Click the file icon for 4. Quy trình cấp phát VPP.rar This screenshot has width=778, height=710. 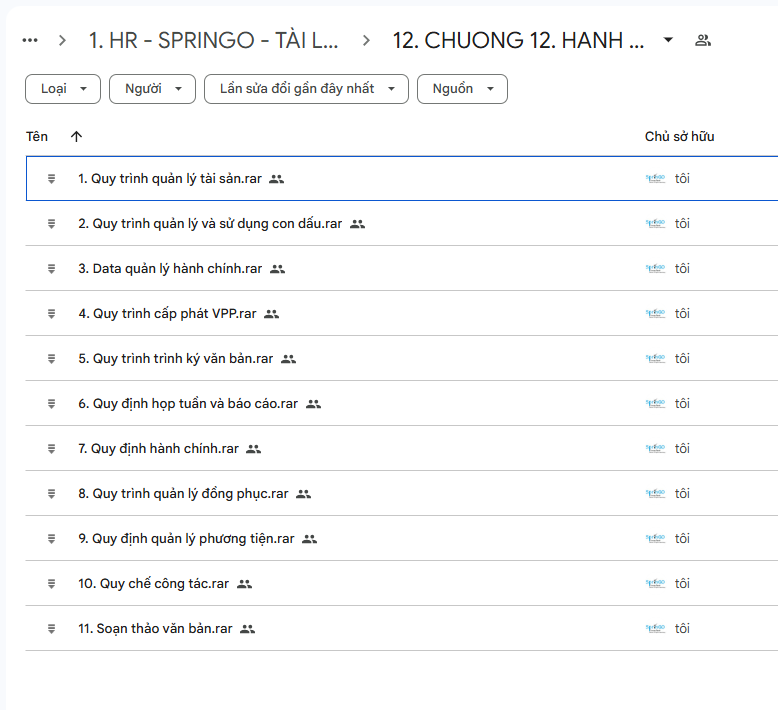tap(52, 314)
